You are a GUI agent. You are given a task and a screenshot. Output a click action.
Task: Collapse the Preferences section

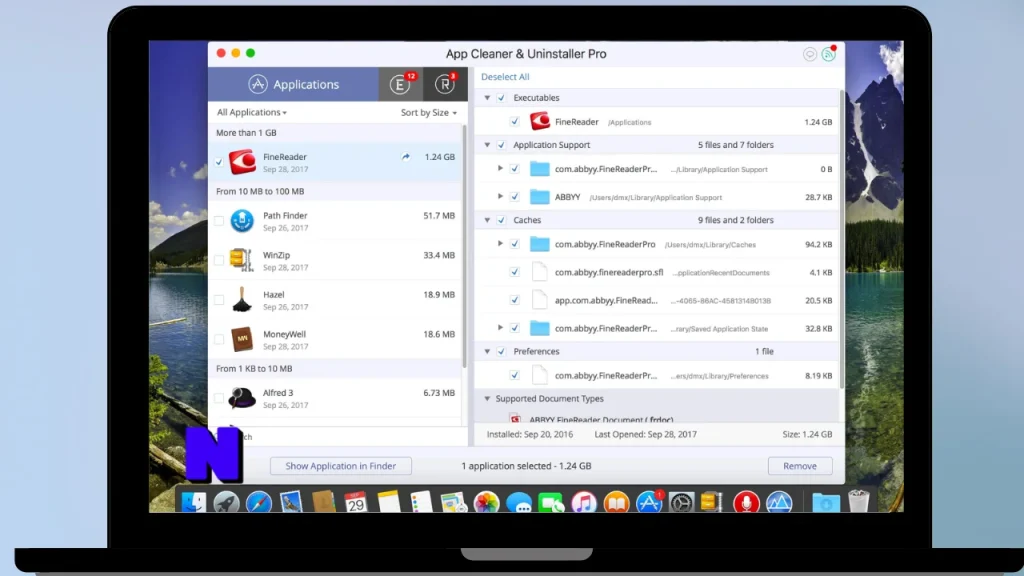click(x=487, y=351)
